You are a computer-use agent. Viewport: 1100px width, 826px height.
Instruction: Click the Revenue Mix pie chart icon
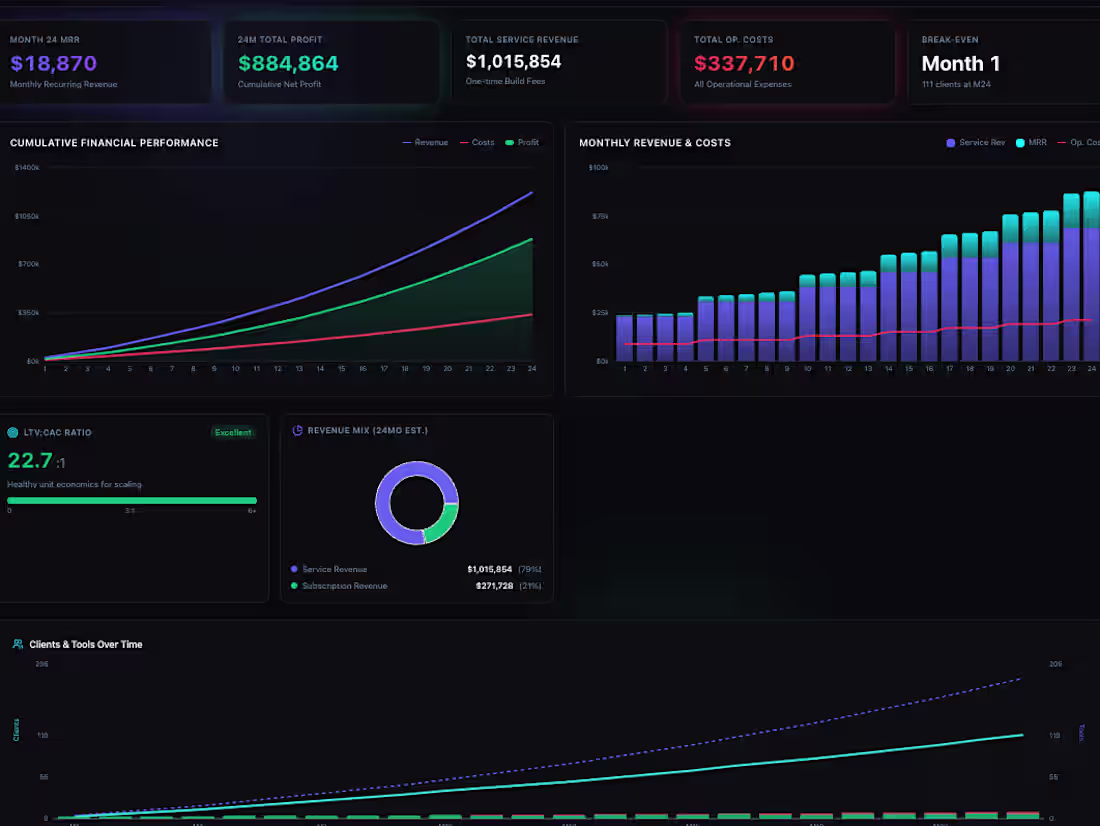[297, 430]
